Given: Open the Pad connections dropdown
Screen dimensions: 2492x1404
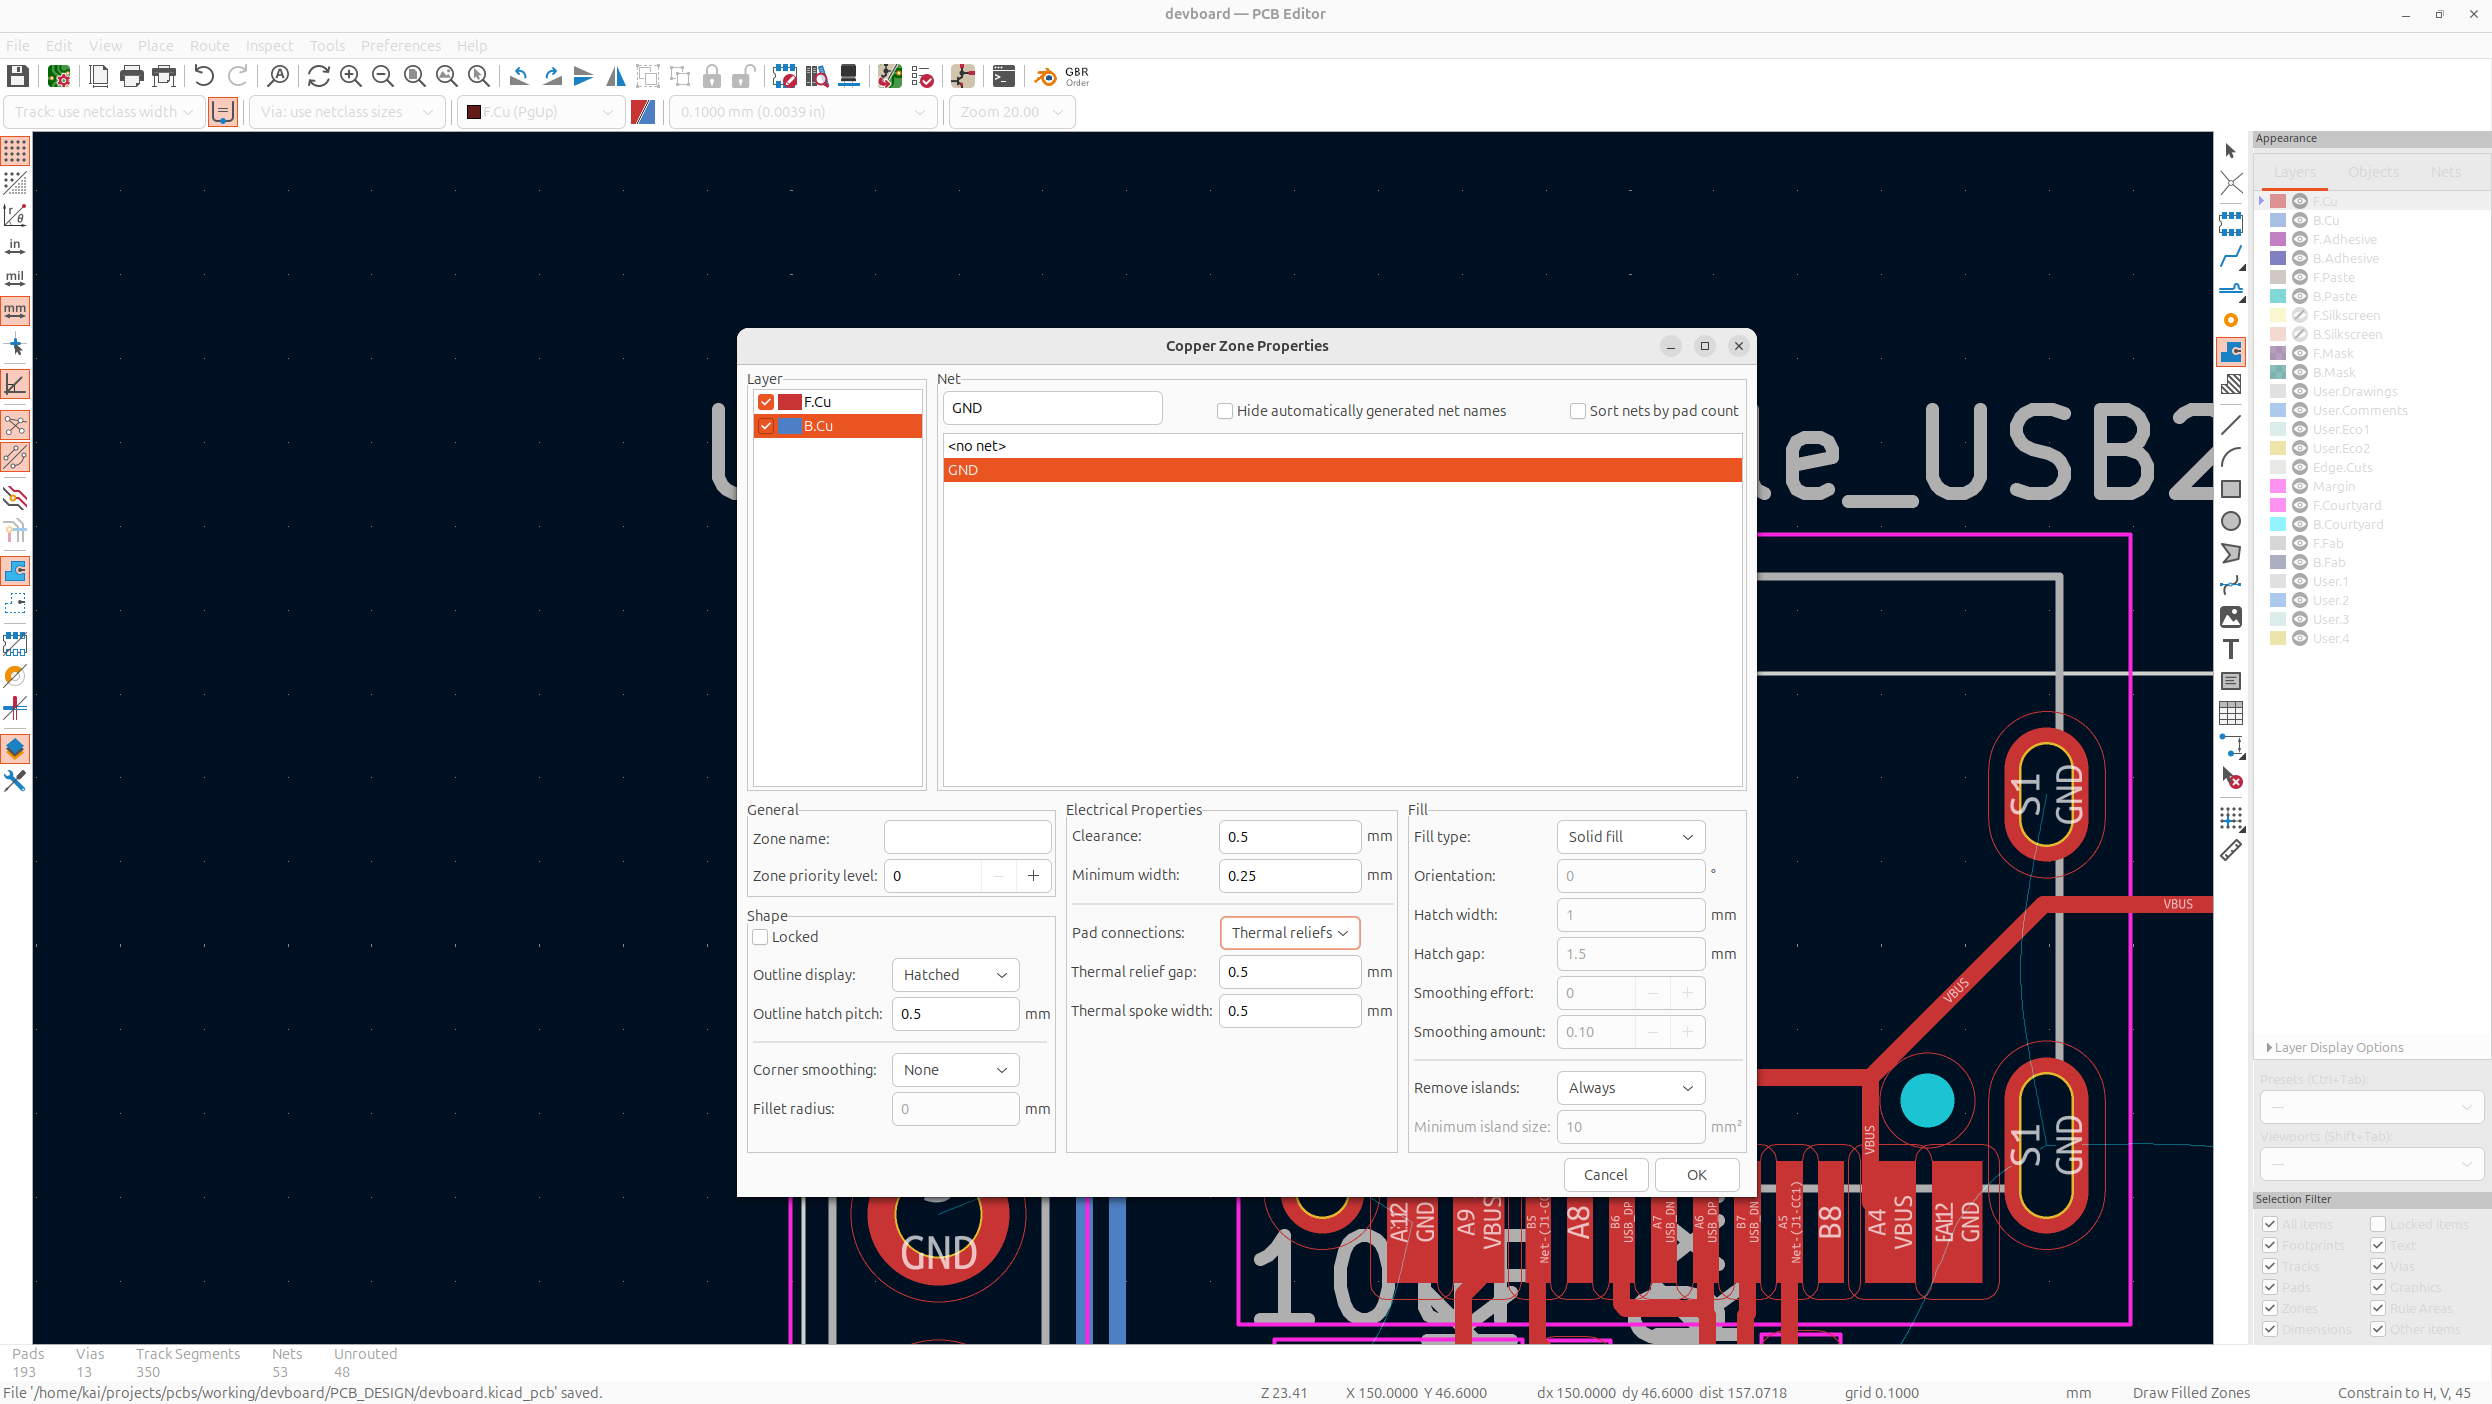Looking at the screenshot, I should [x=1289, y=933].
